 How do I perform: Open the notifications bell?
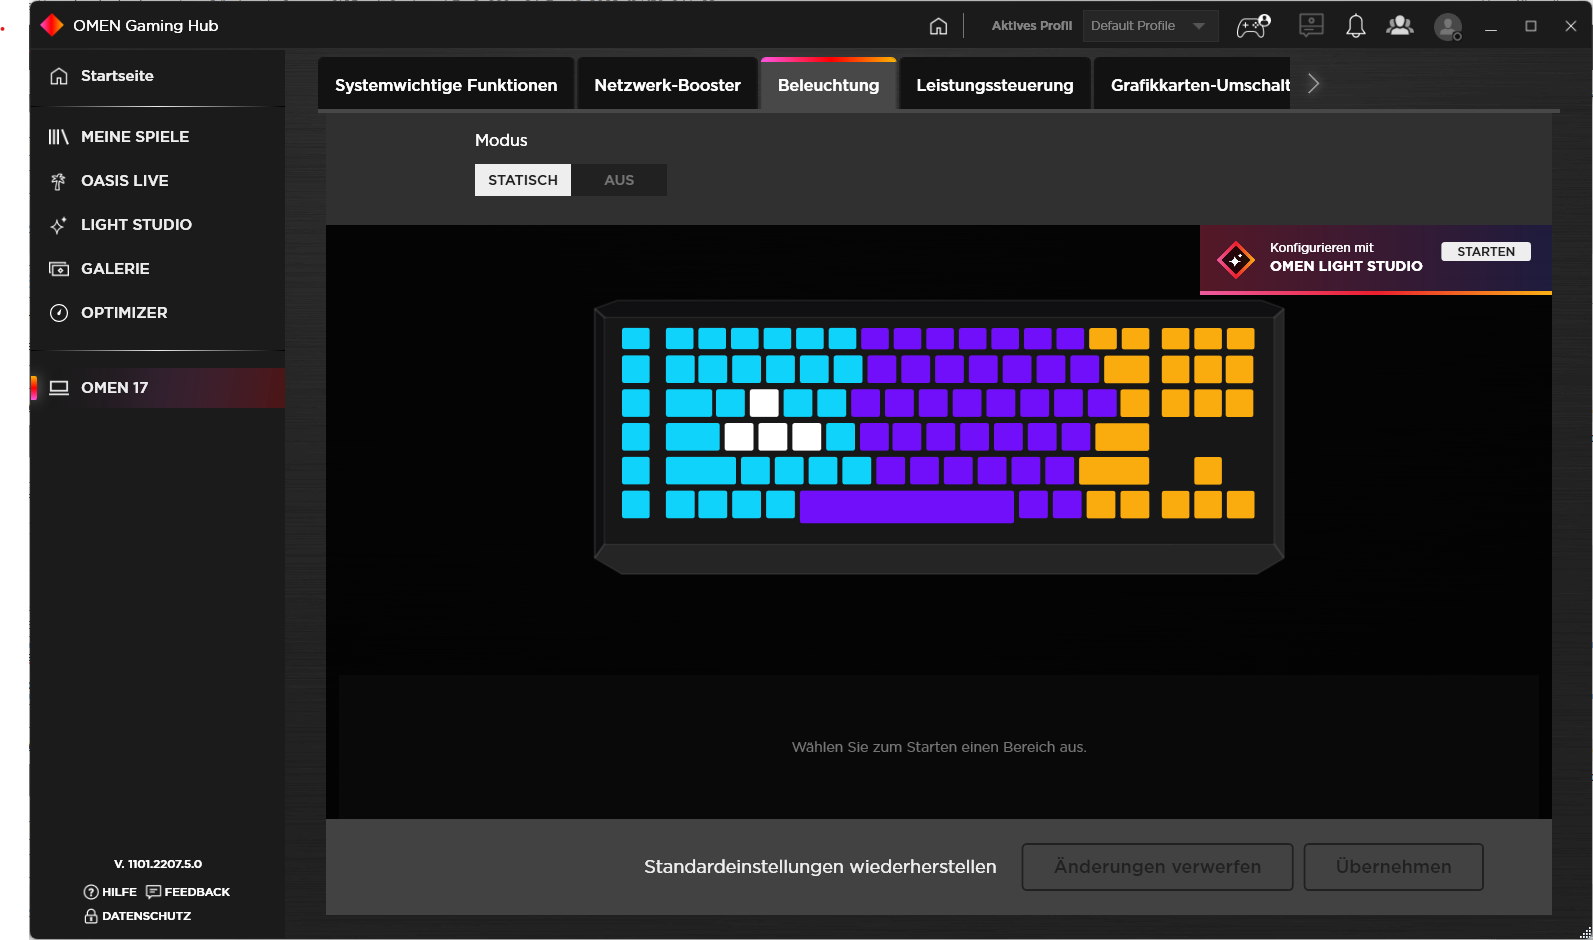click(x=1356, y=26)
